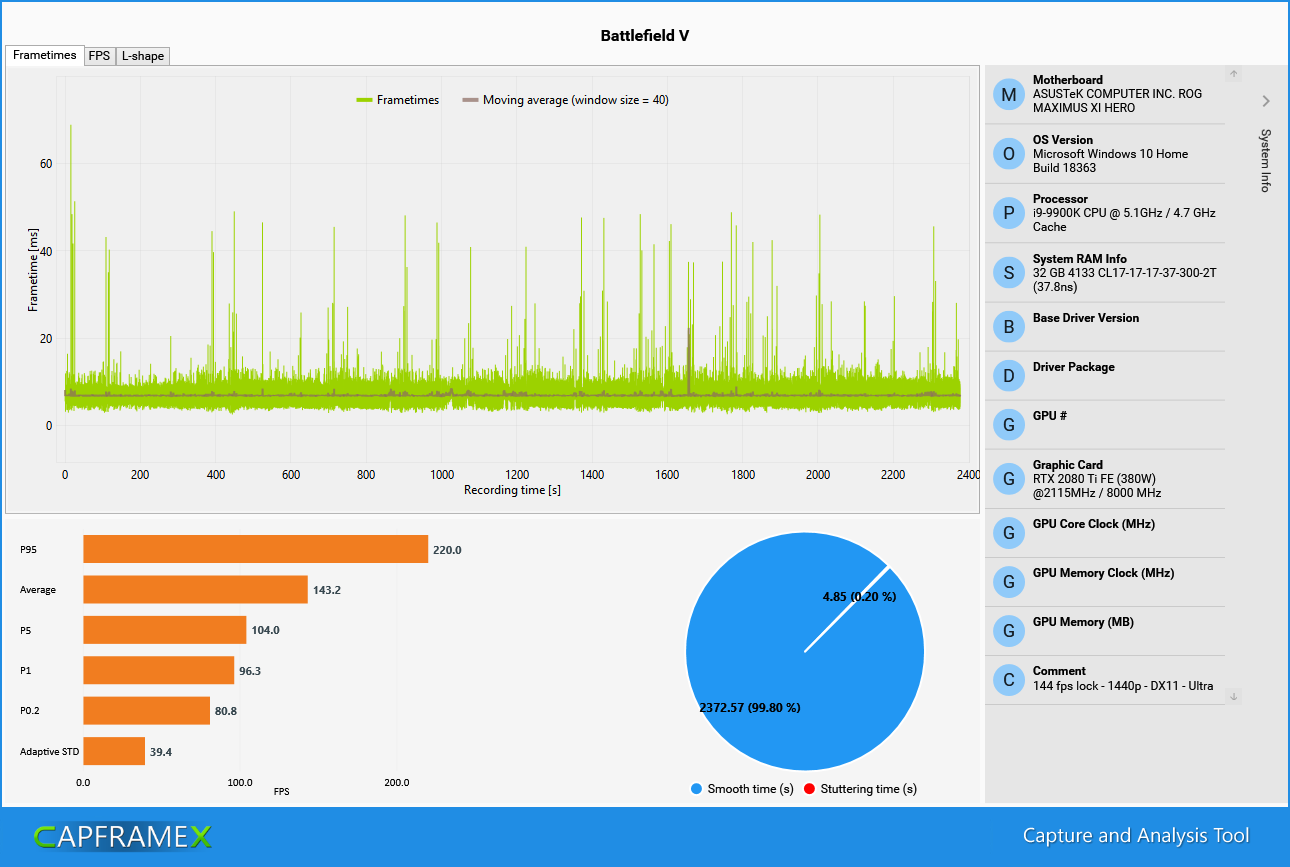Click the Driver Package heading
This screenshot has height=867, width=1290.
coord(1074,367)
